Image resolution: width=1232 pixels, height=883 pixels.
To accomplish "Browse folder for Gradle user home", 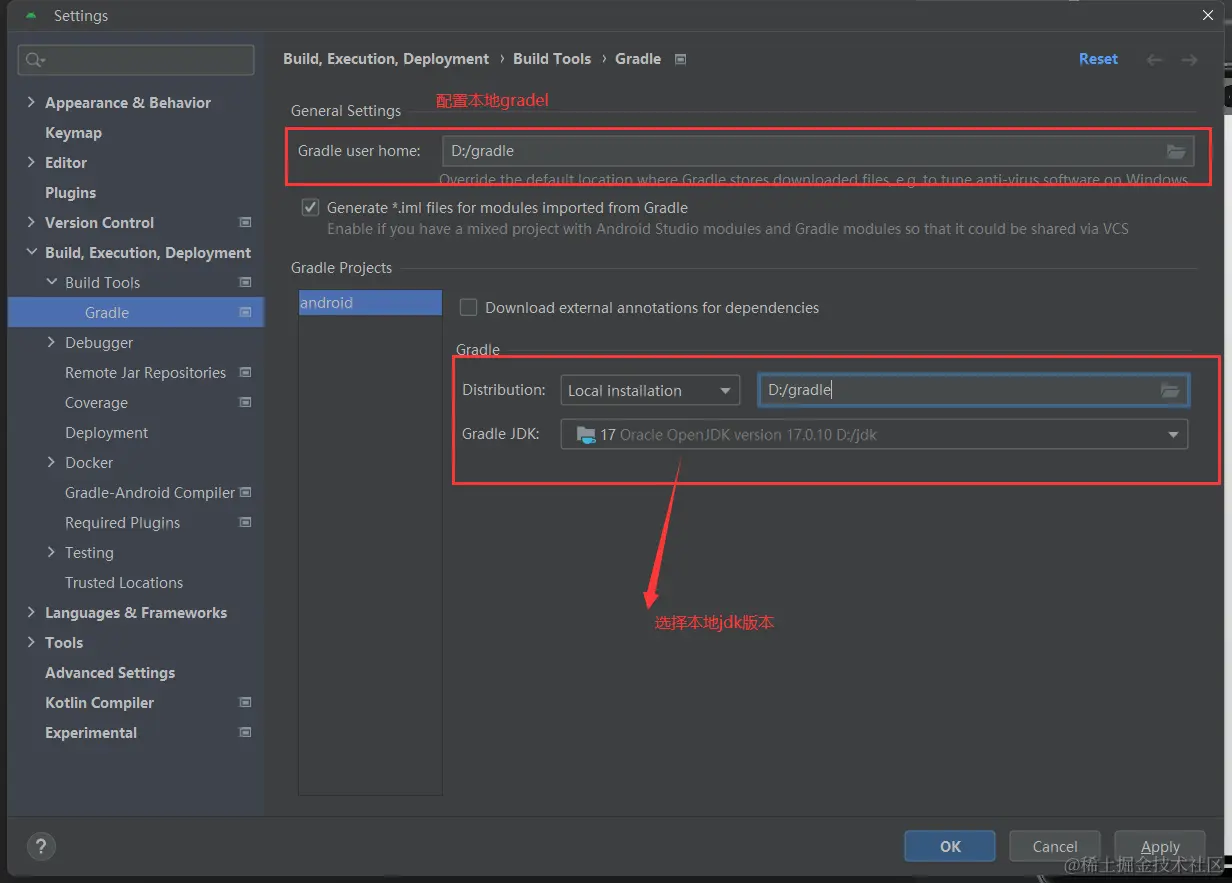I will 1176,151.
